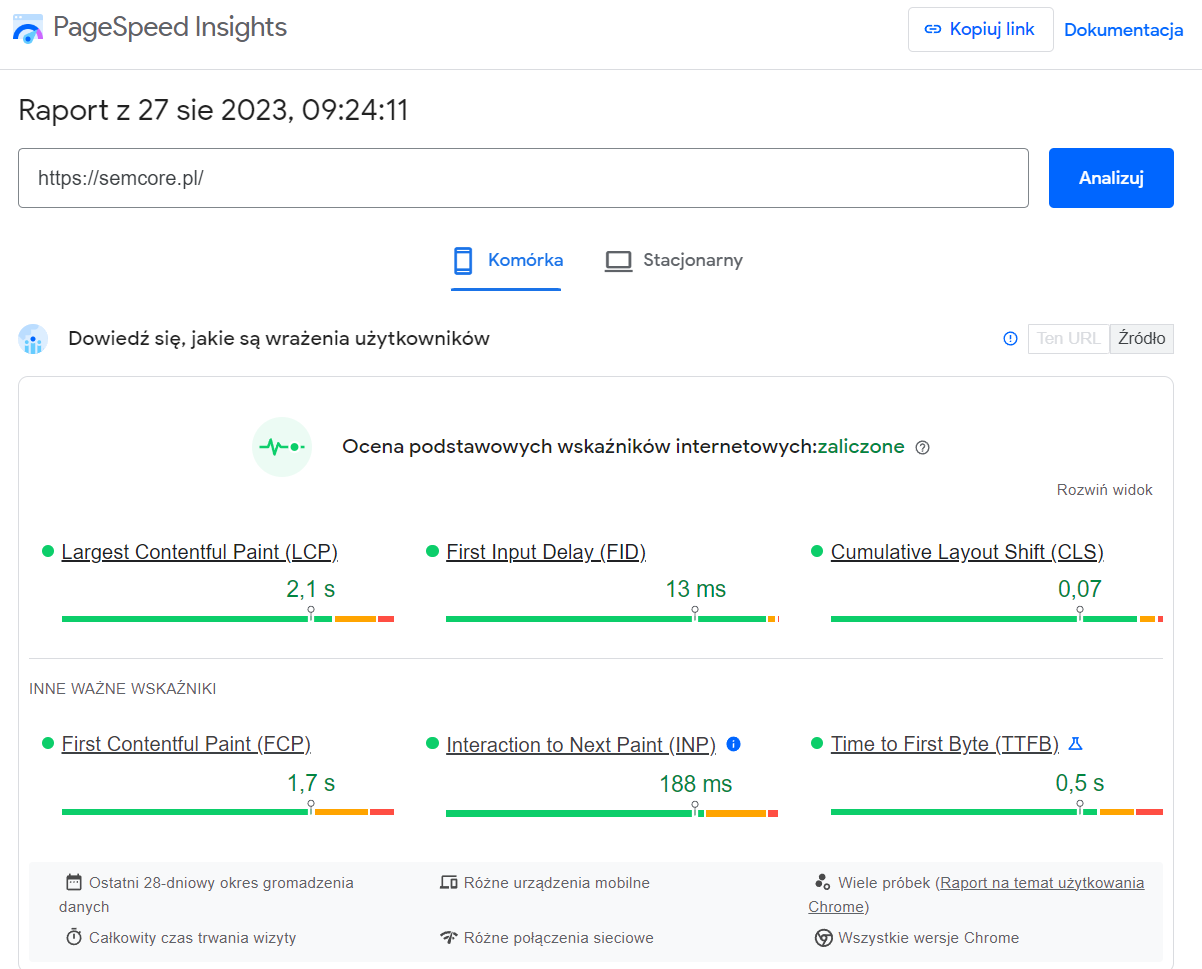Click the FCP distribution bar
This screenshot has width=1202, height=969.
point(228,811)
